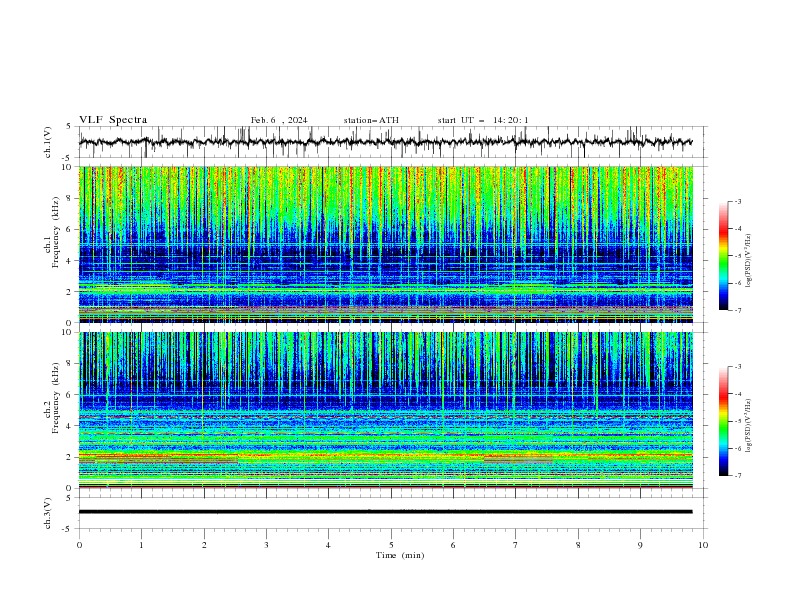Click the "station=ATH" header text

click(x=371, y=120)
